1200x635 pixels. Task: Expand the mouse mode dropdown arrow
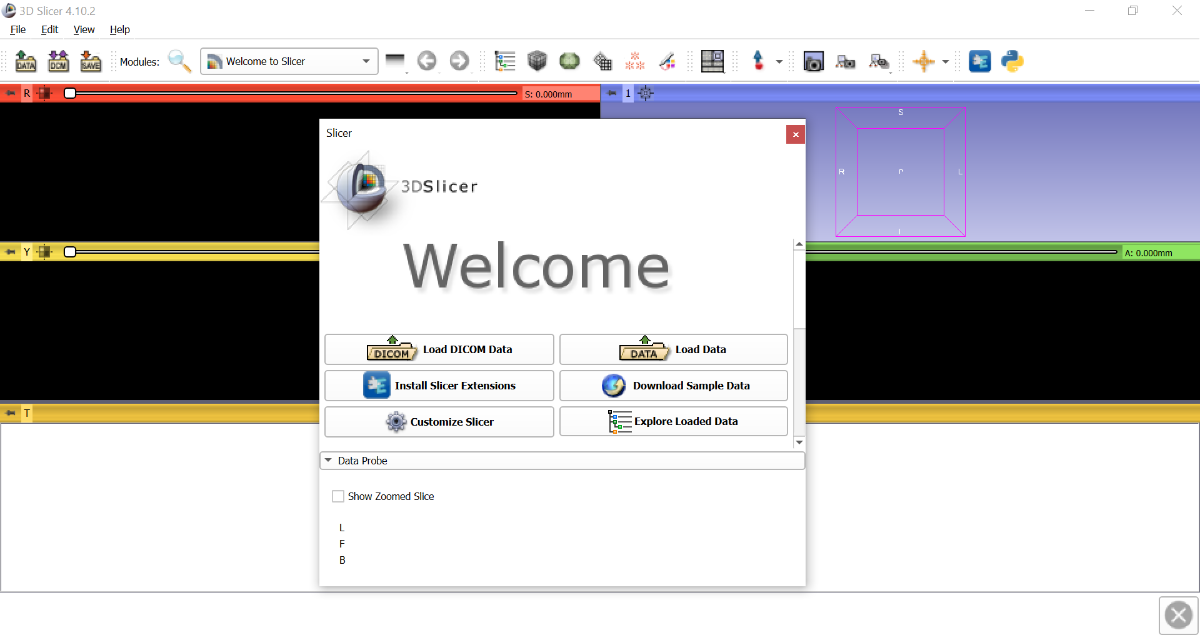pyautogui.click(x=779, y=62)
